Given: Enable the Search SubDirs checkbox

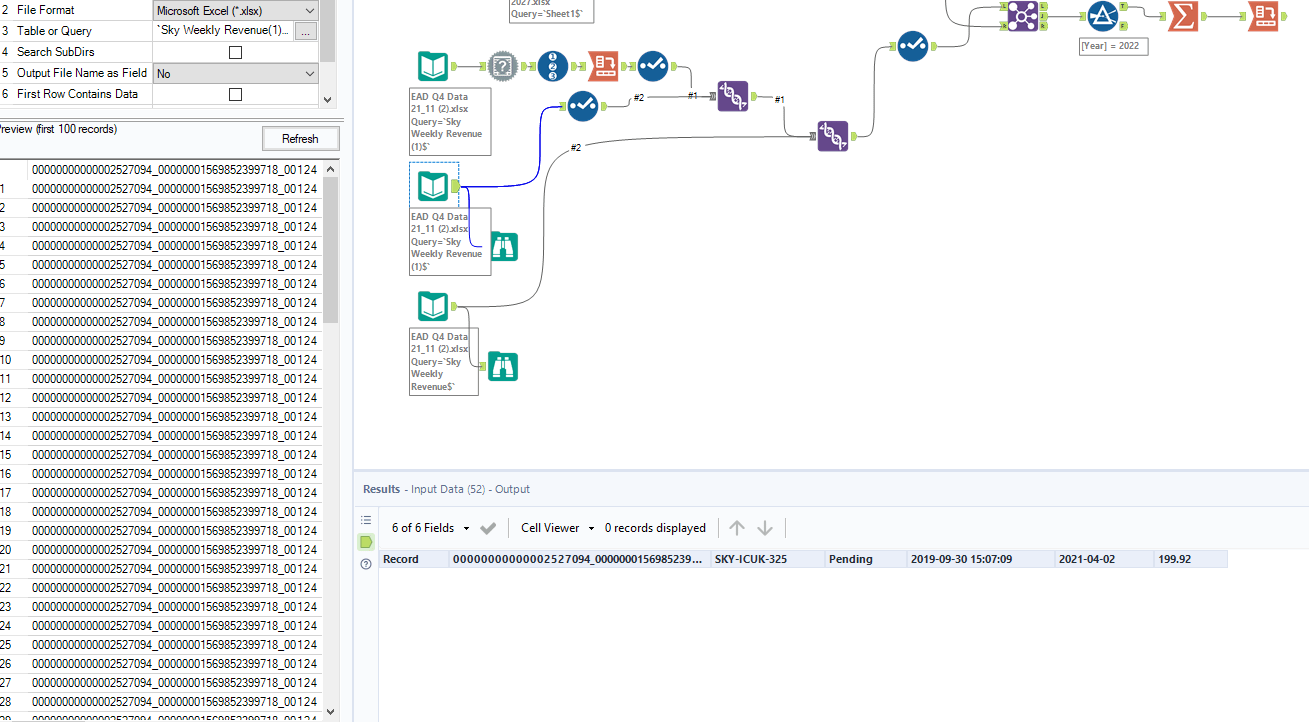Looking at the screenshot, I should point(235,51).
